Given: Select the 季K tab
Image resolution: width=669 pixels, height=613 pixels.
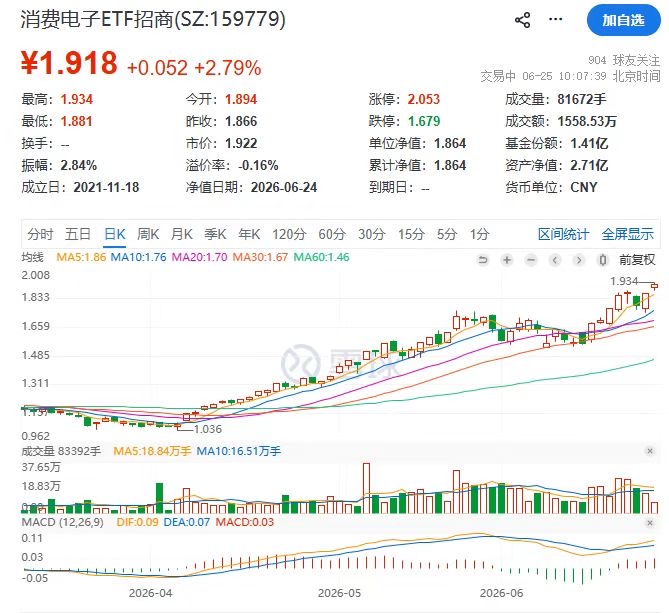Looking at the screenshot, I should point(215,234).
